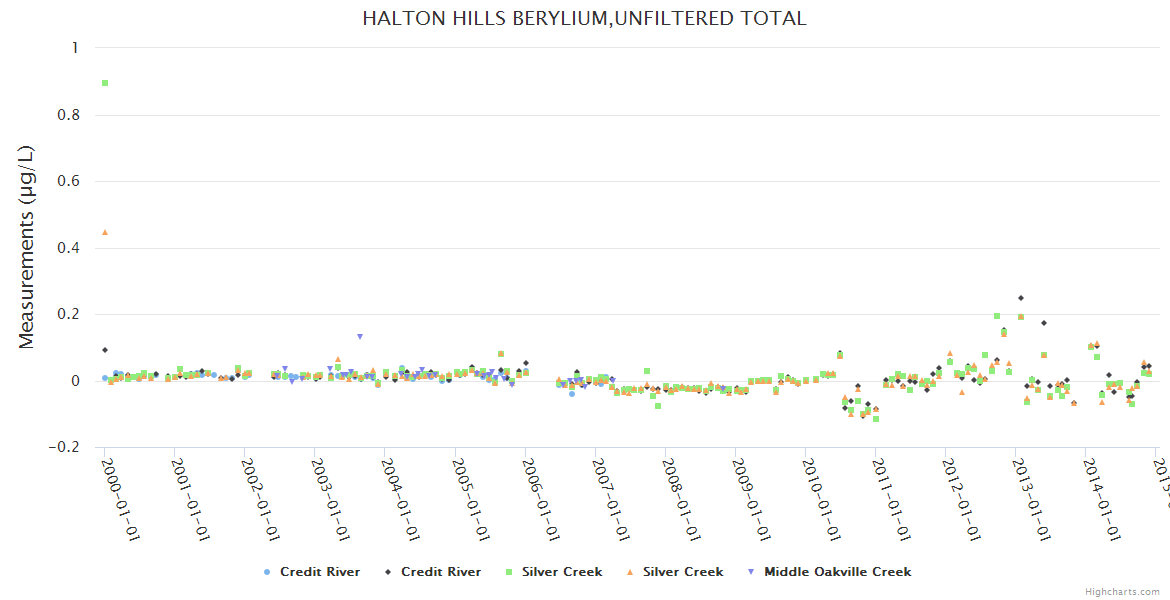Select the green outlier point near 0.9
Screen dimensions: 1170x600
coord(105,83)
